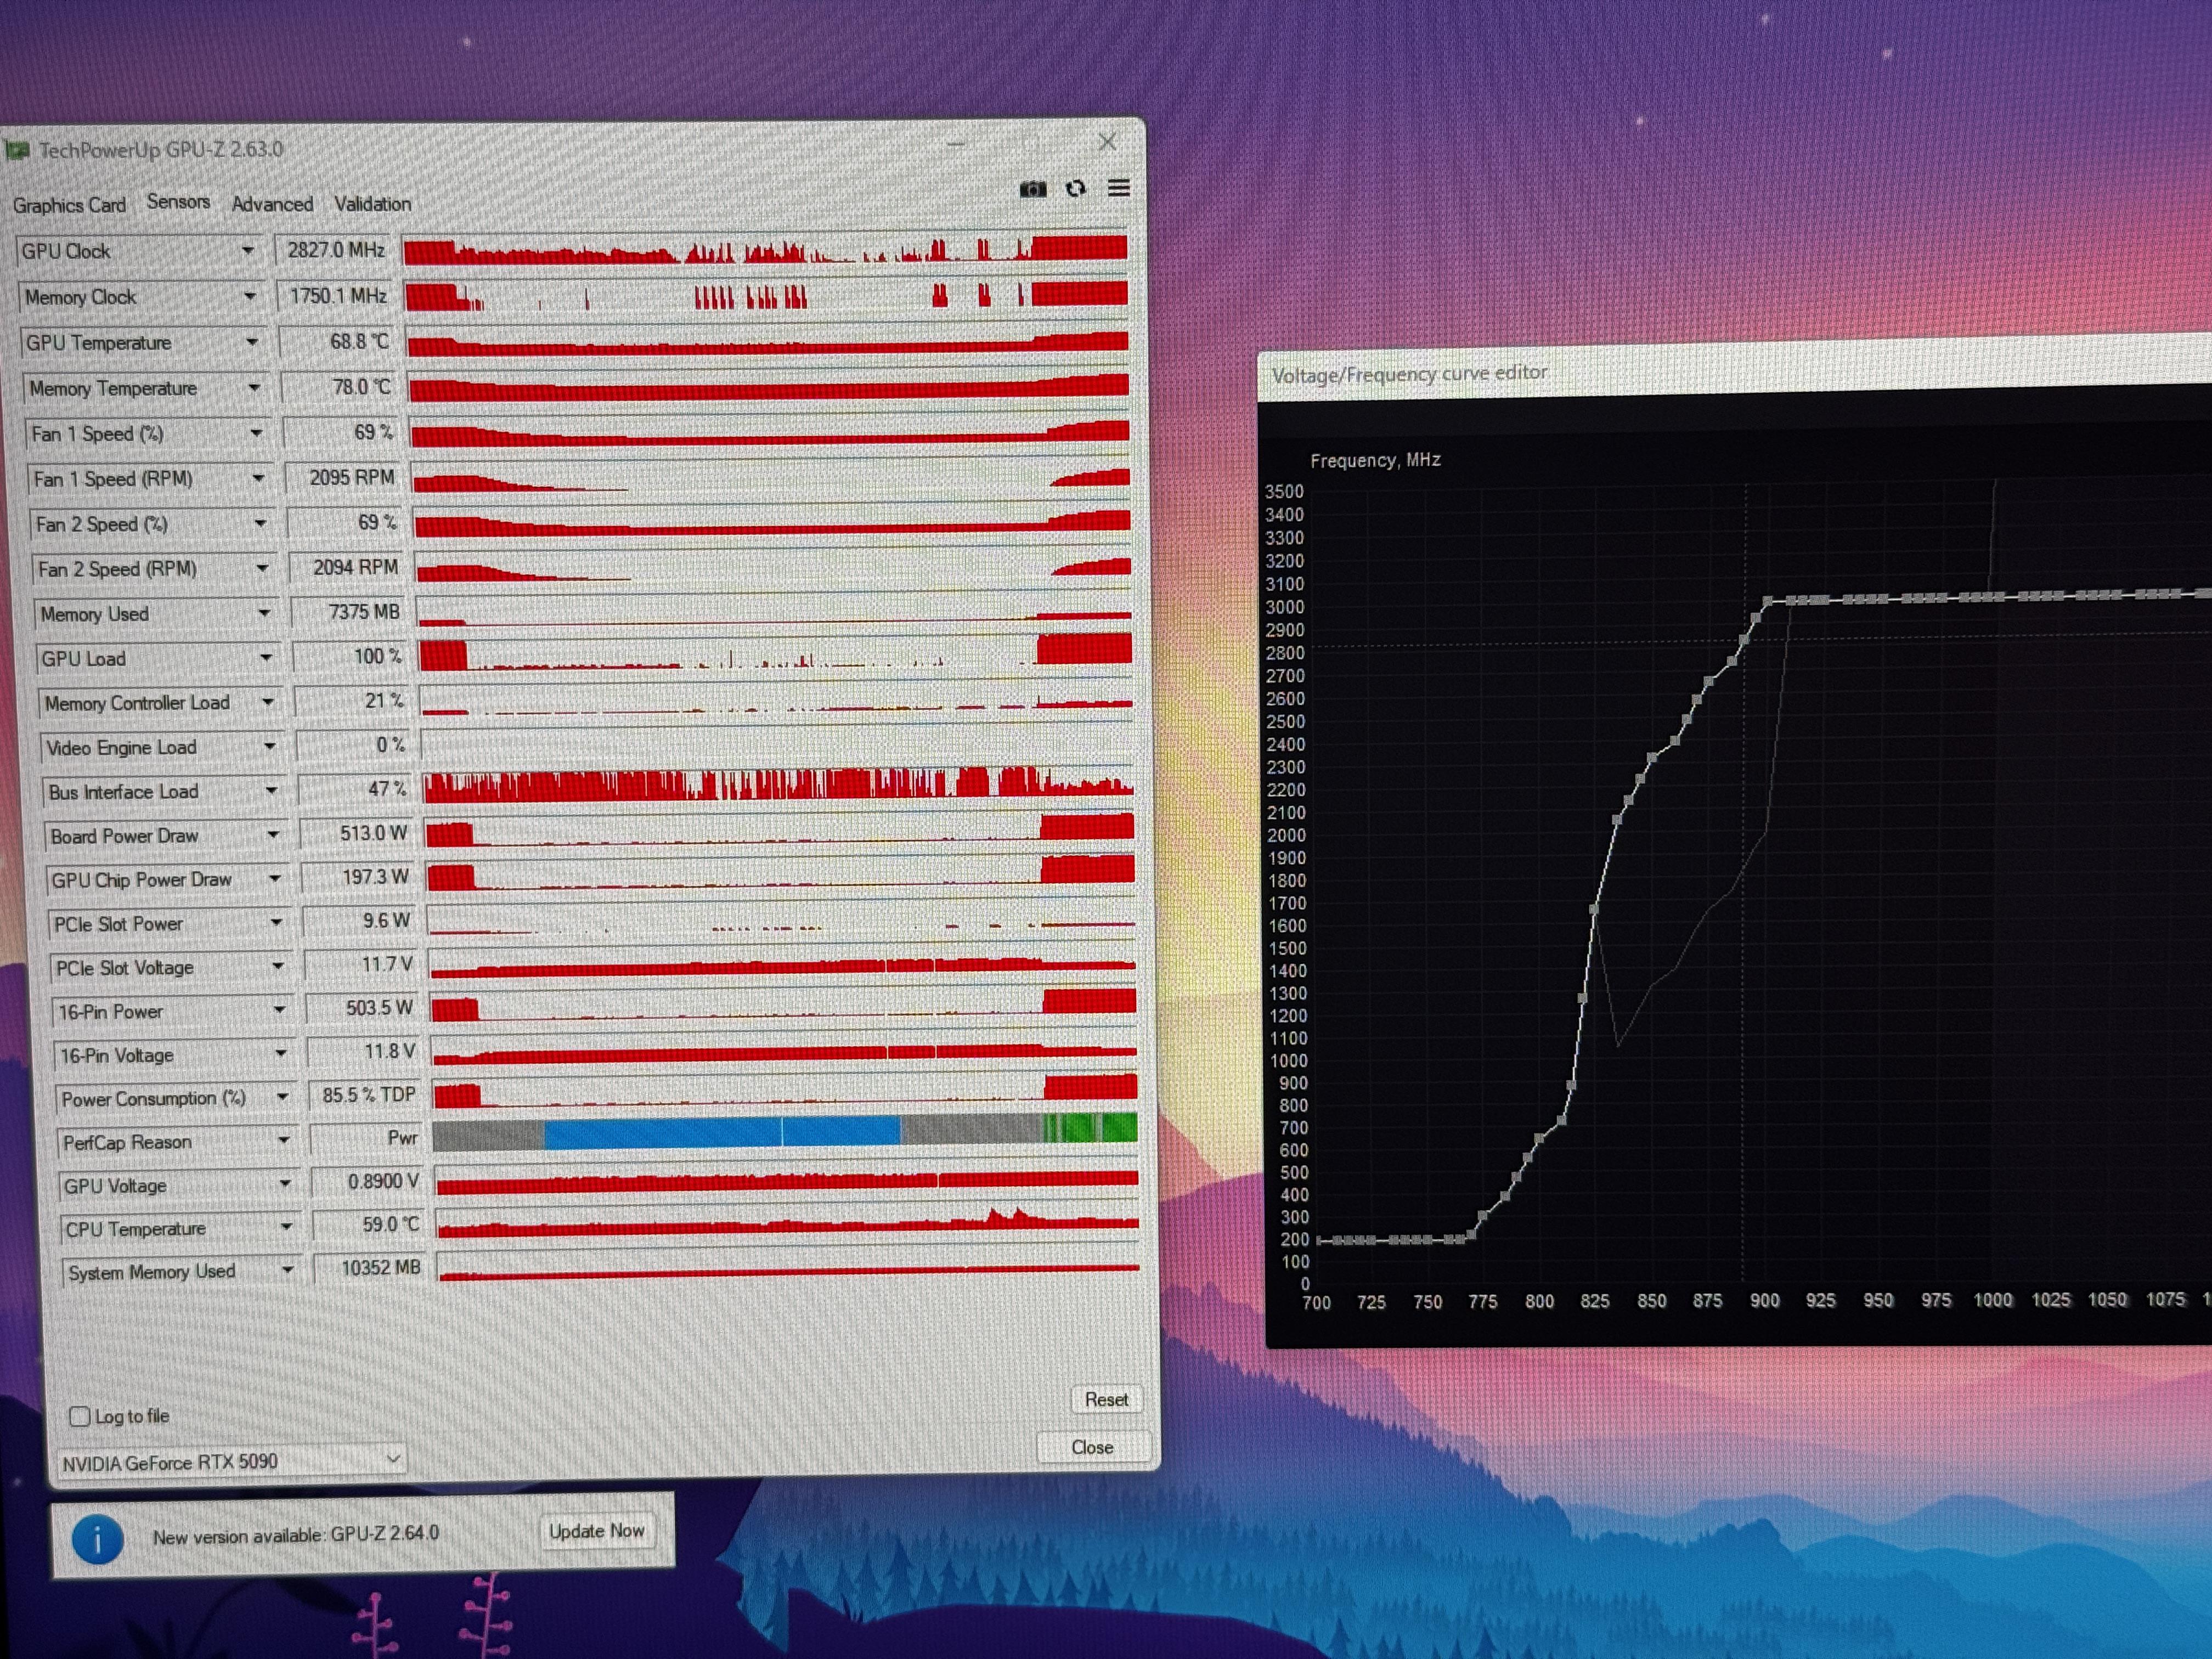Open the GPU Temperature sensor dropdown
Image resolution: width=2212 pixels, height=1659 pixels.
tap(251, 343)
